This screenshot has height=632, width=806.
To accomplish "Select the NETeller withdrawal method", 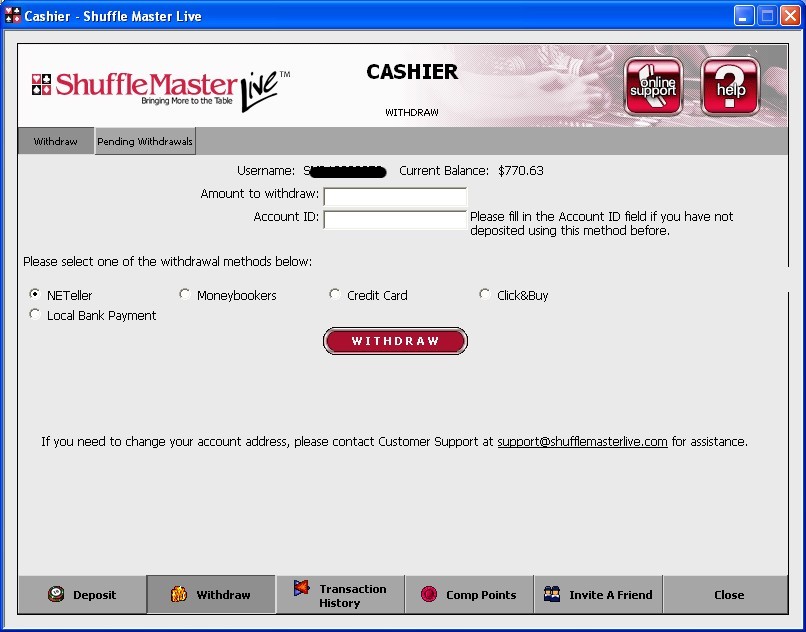I will tap(36, 295).
